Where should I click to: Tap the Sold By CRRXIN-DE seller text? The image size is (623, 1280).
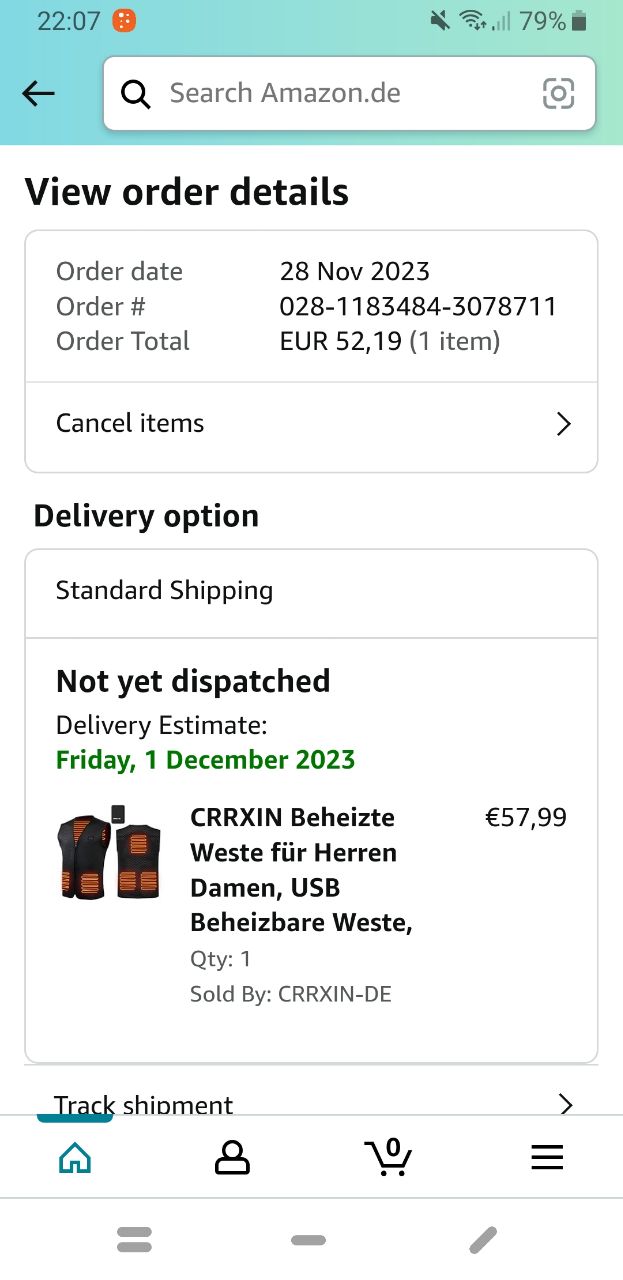(x=291, y=994)
